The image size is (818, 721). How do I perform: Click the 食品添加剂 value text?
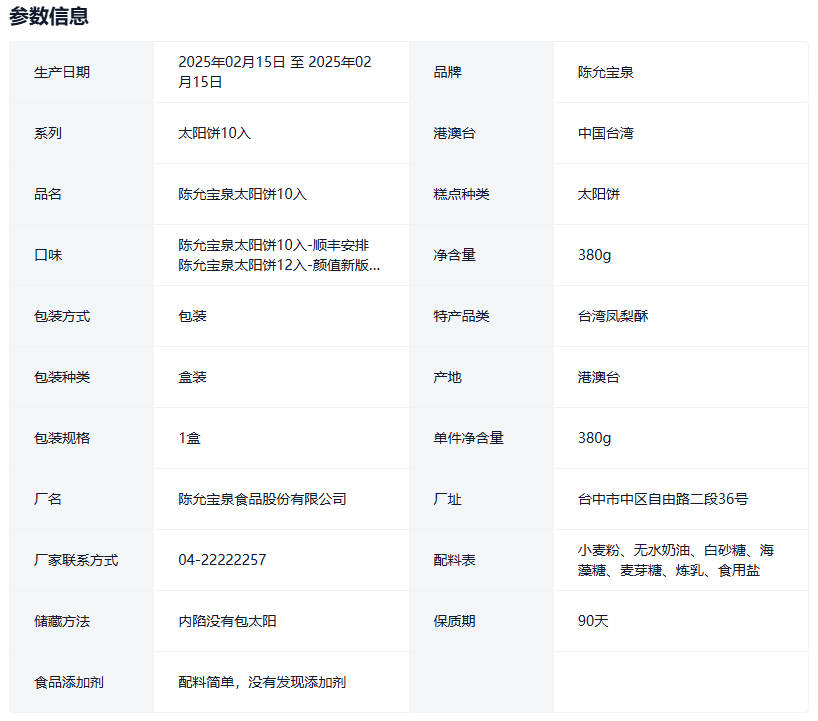coord(262,682)
